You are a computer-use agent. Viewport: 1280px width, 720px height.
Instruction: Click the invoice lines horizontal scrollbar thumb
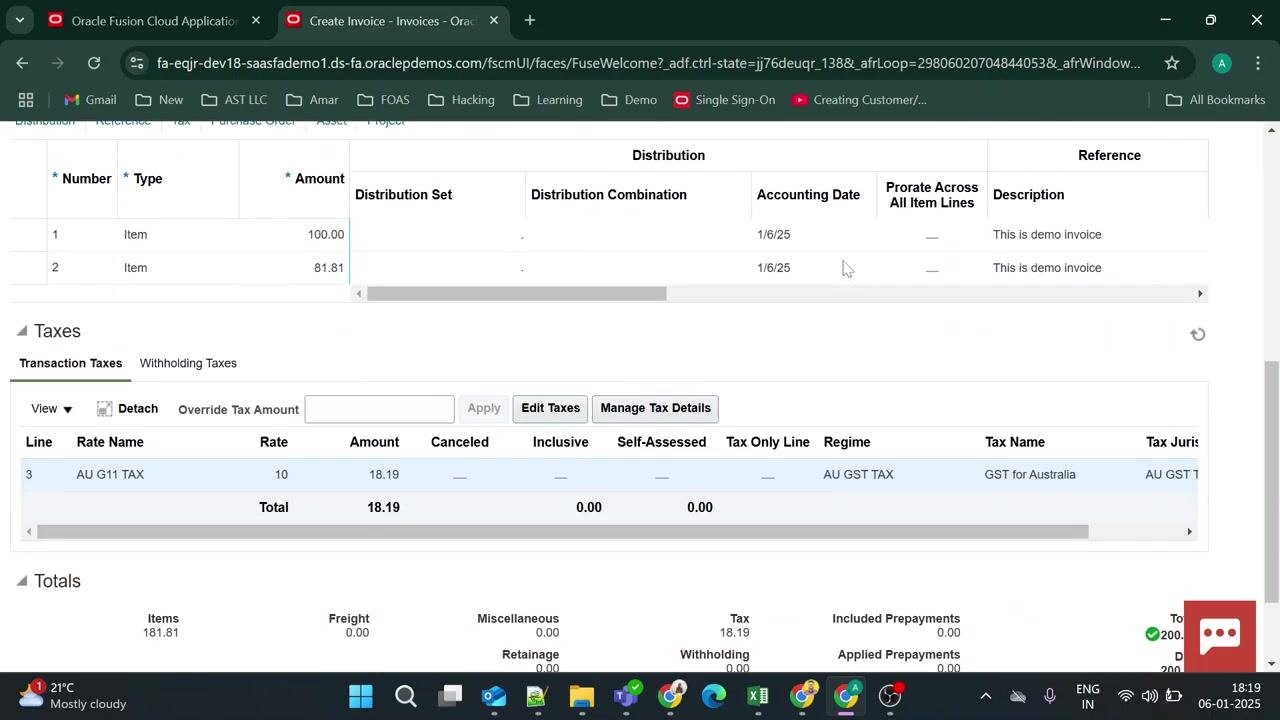[x=516, y=294]
